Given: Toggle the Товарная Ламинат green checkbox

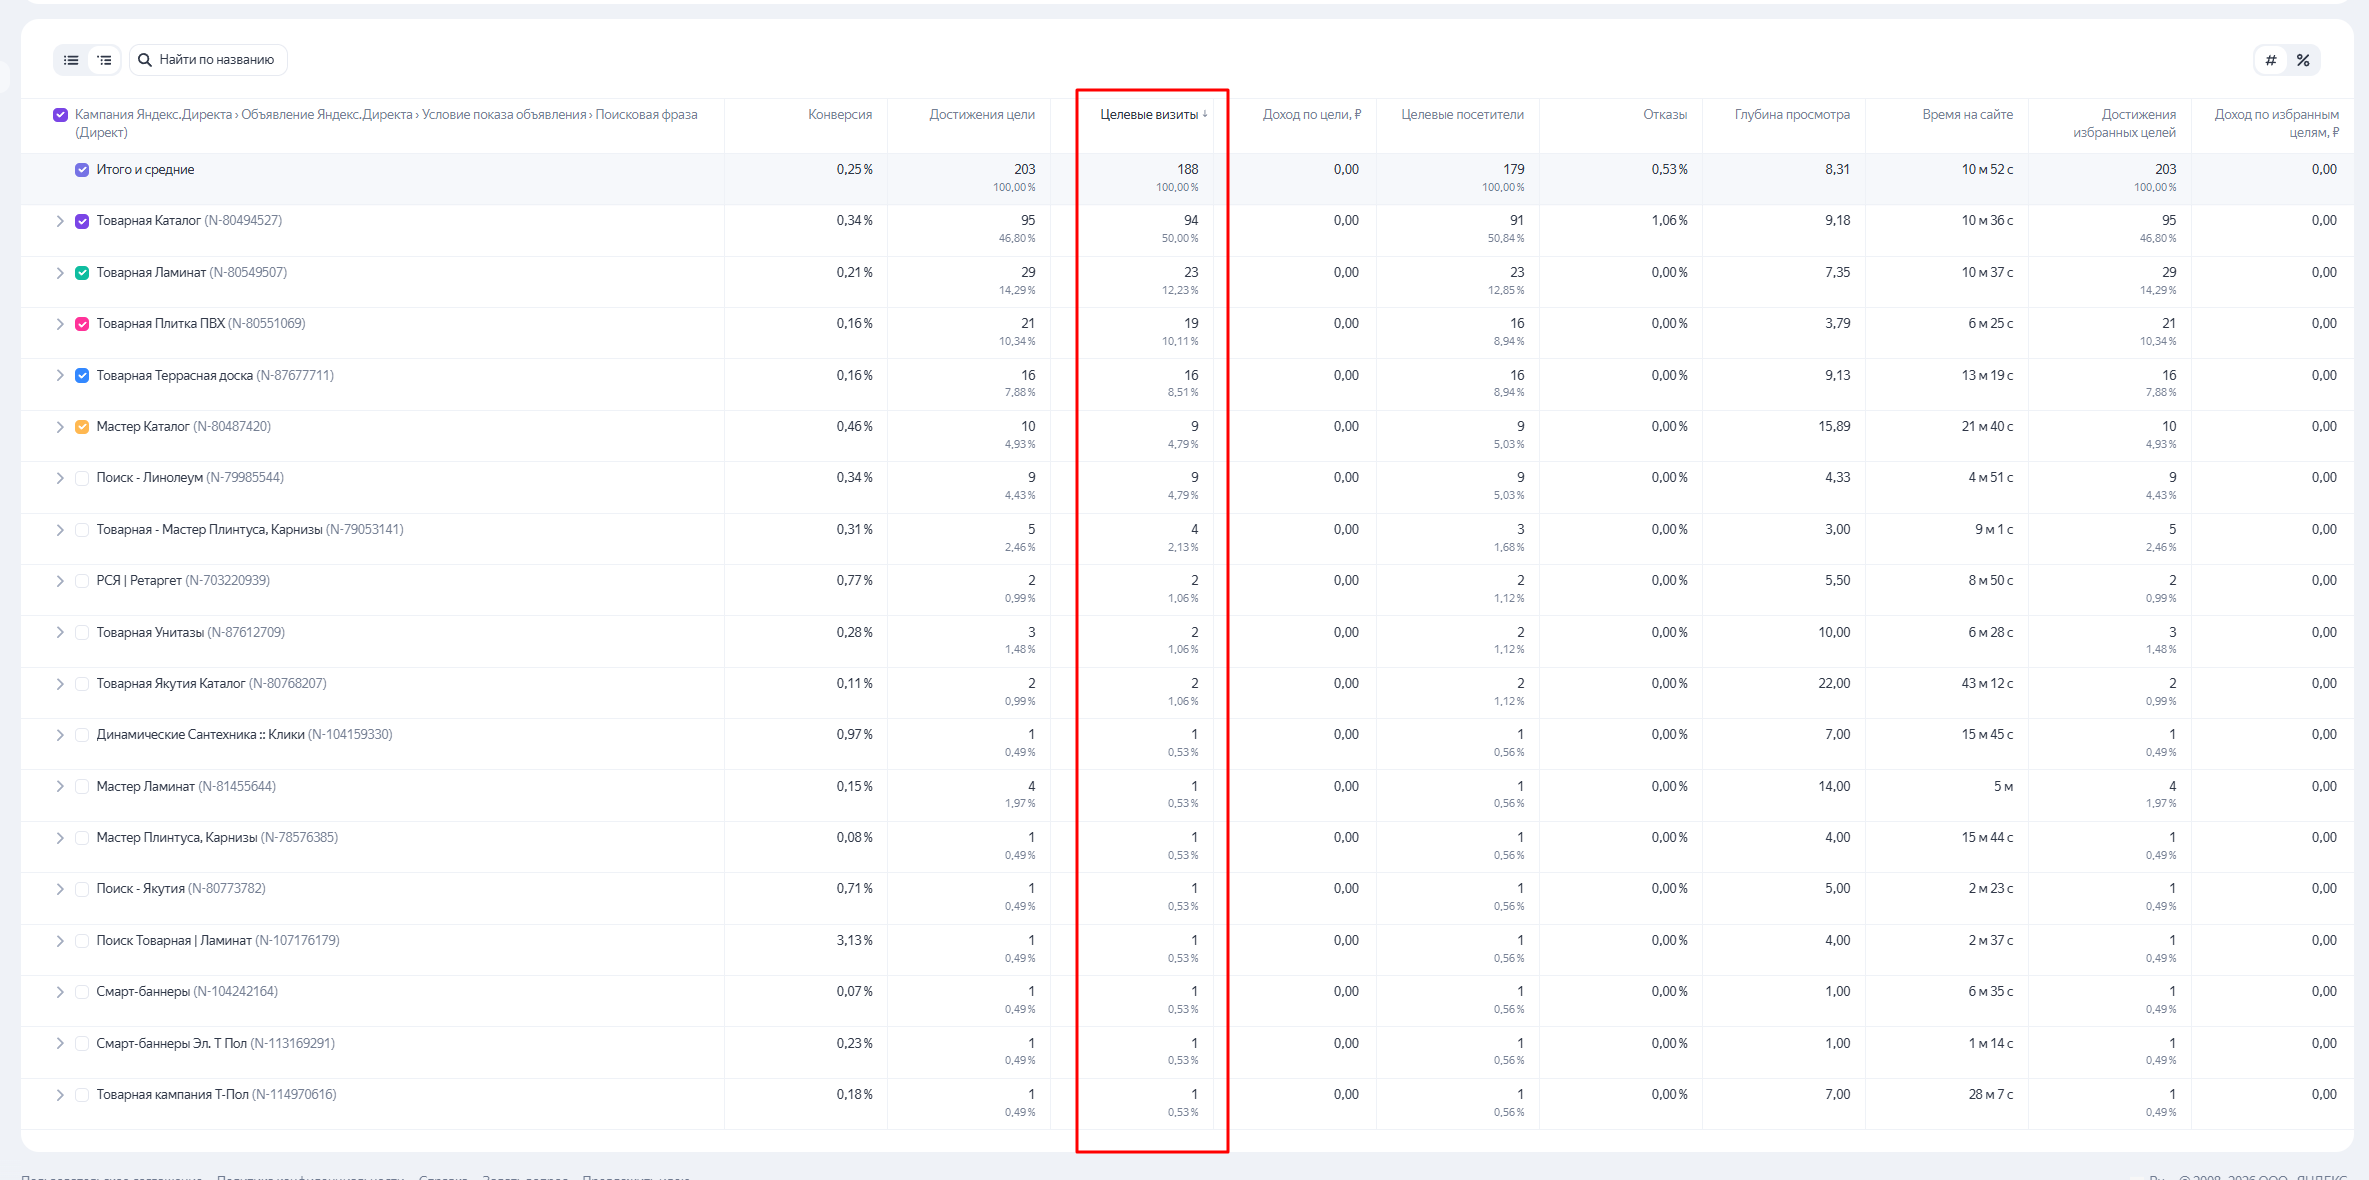Looking at the screenshot, I should (82, 273).
